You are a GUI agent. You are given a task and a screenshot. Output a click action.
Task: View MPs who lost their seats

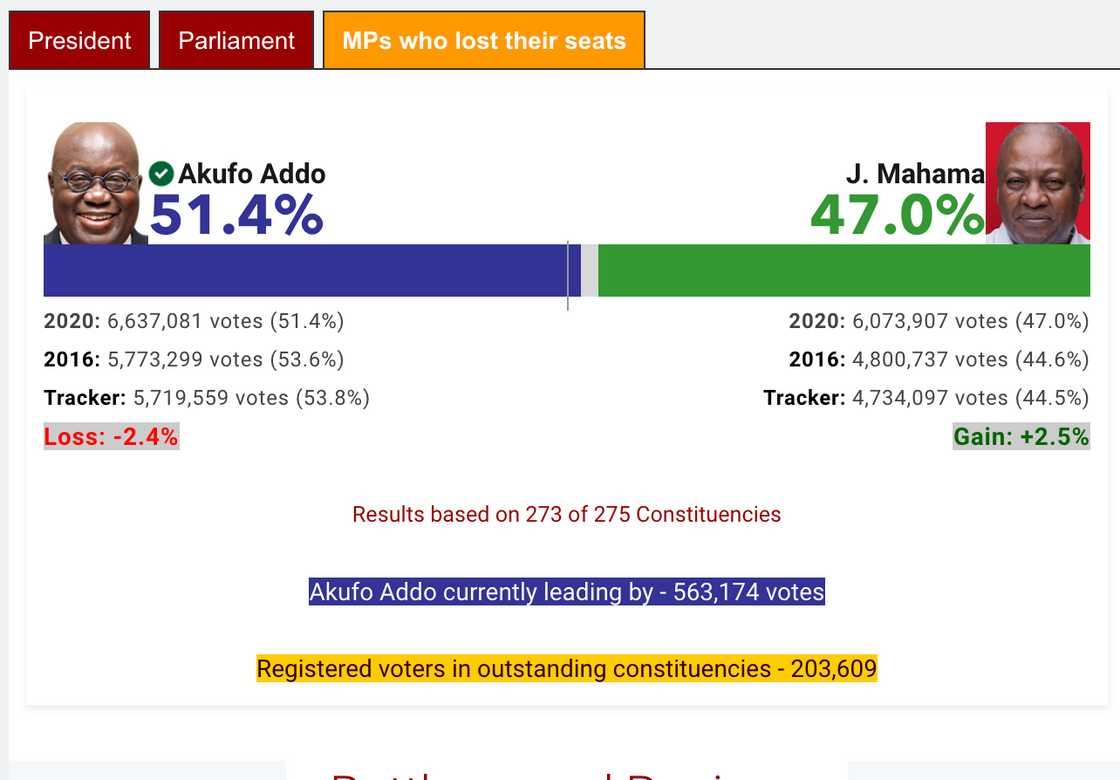pyautogui.click(x=484, y=39)
